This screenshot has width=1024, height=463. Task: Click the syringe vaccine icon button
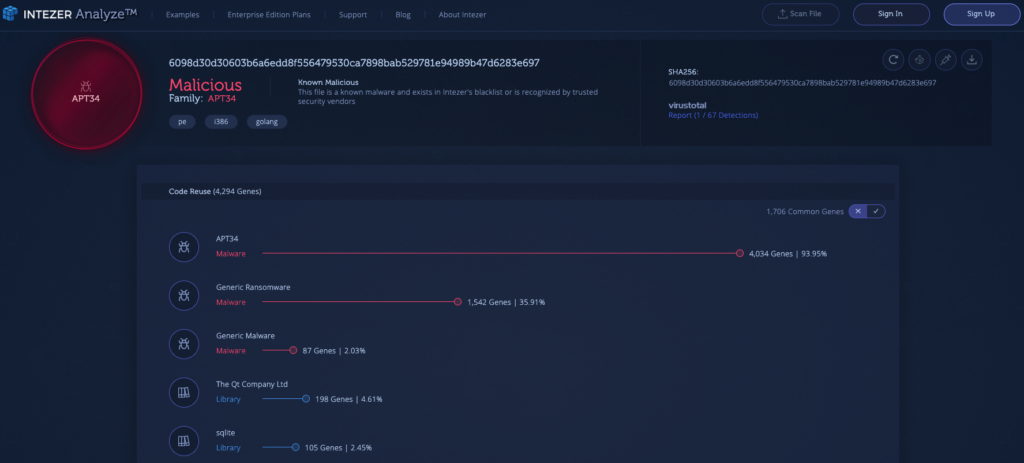coord(945,60)
